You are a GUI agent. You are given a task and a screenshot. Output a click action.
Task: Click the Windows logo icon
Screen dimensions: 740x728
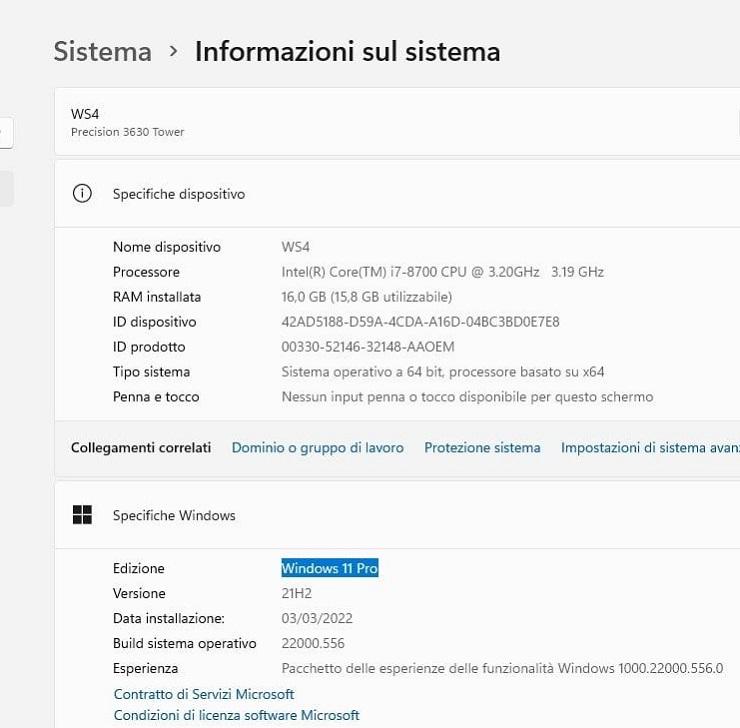tap(82, 515)
